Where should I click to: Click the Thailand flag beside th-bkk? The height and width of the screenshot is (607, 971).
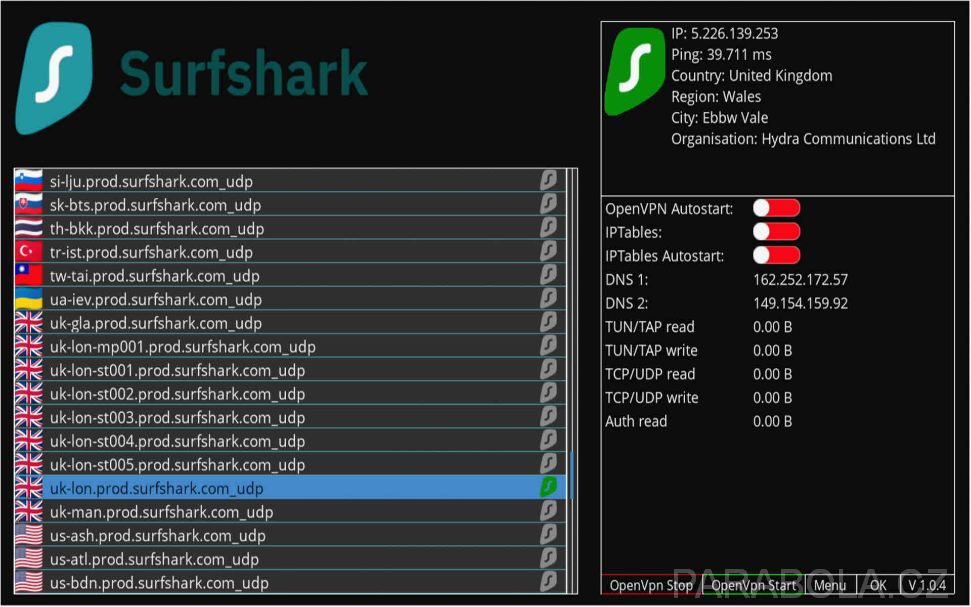coord(28,228)
